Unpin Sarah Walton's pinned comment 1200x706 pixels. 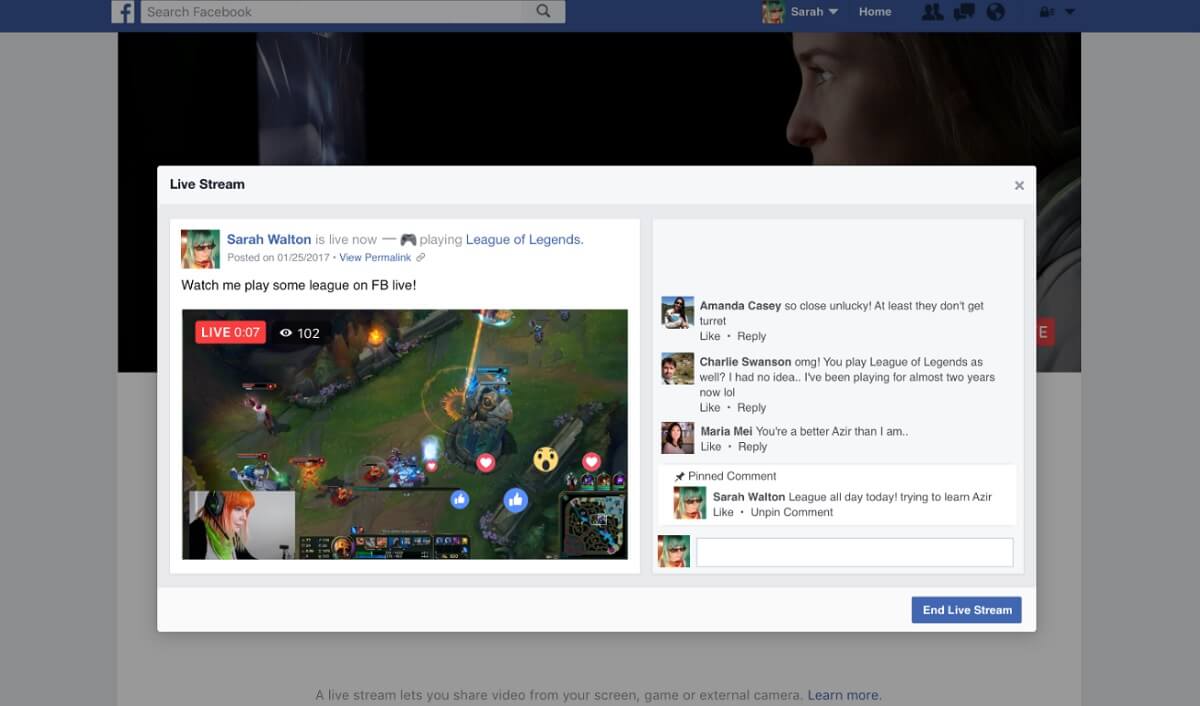791,511
